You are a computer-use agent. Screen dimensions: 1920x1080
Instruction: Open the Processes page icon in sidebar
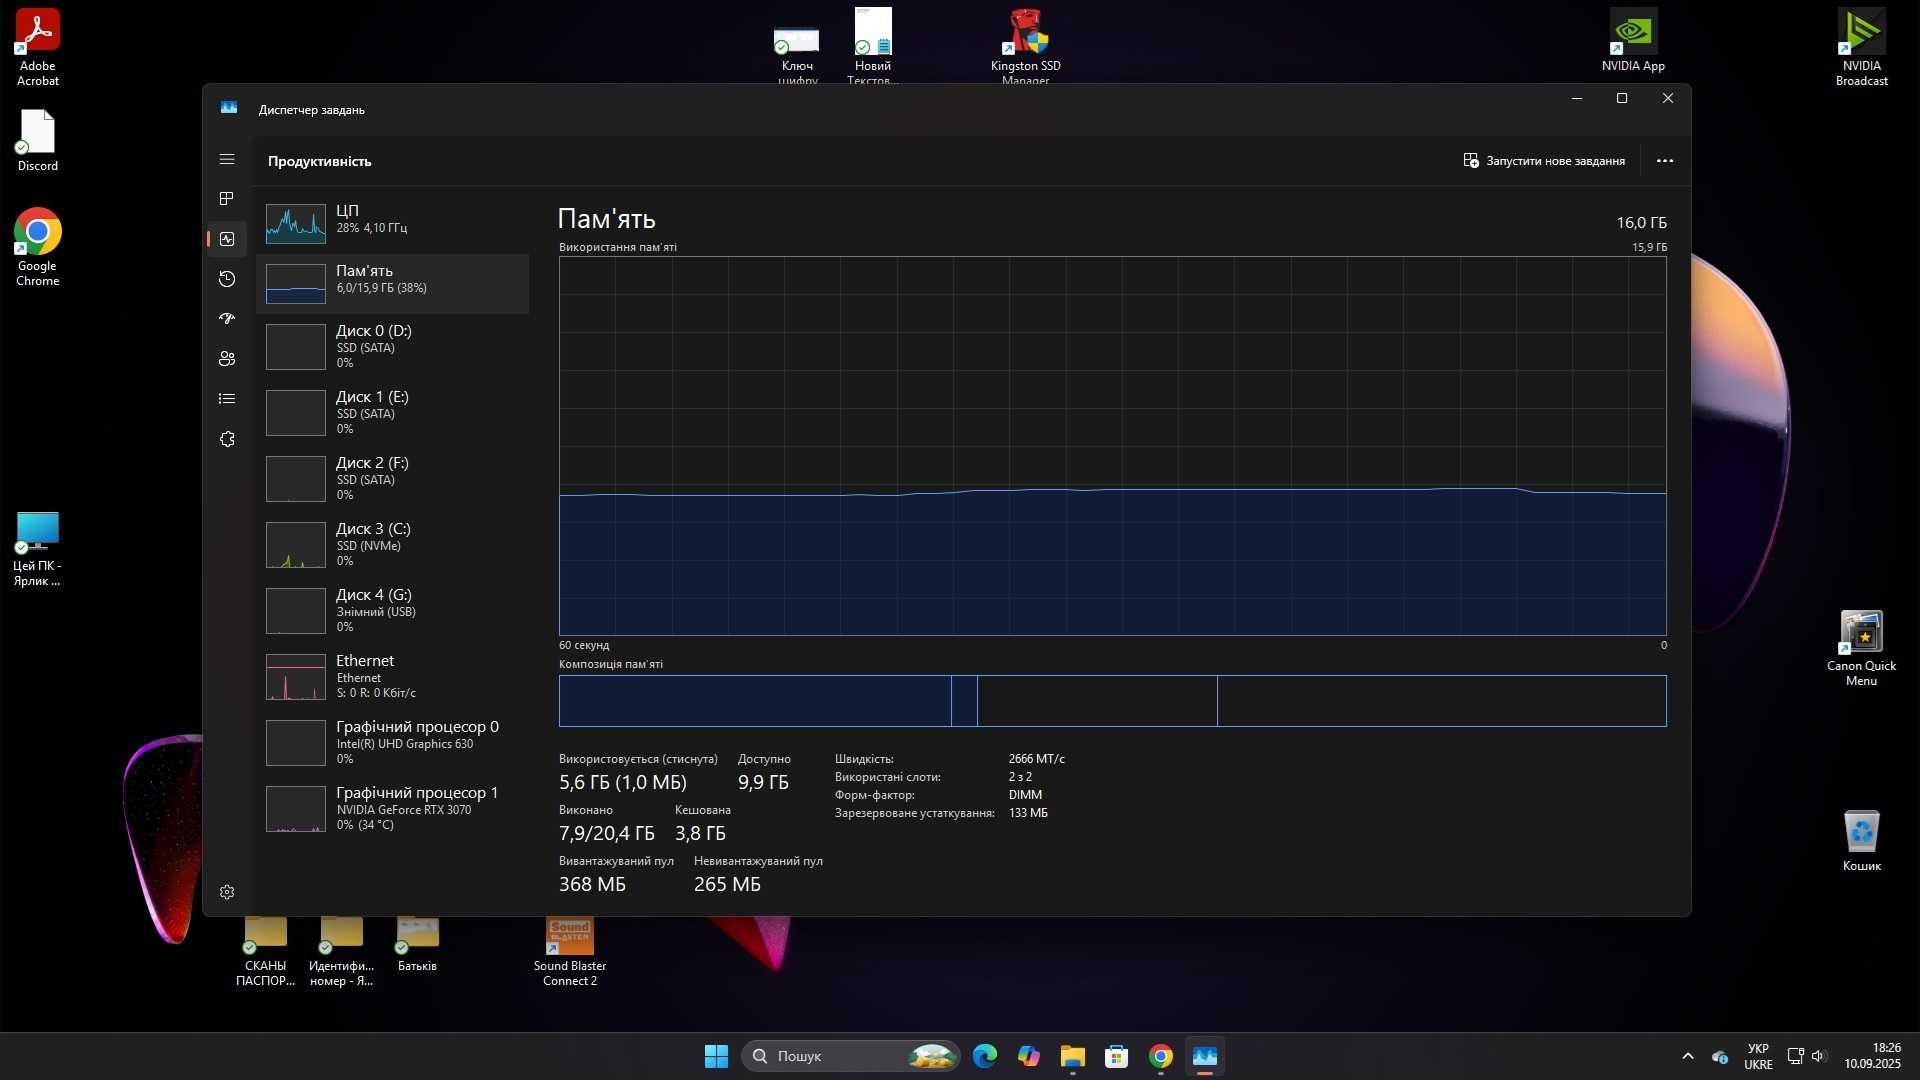[227, 199]
